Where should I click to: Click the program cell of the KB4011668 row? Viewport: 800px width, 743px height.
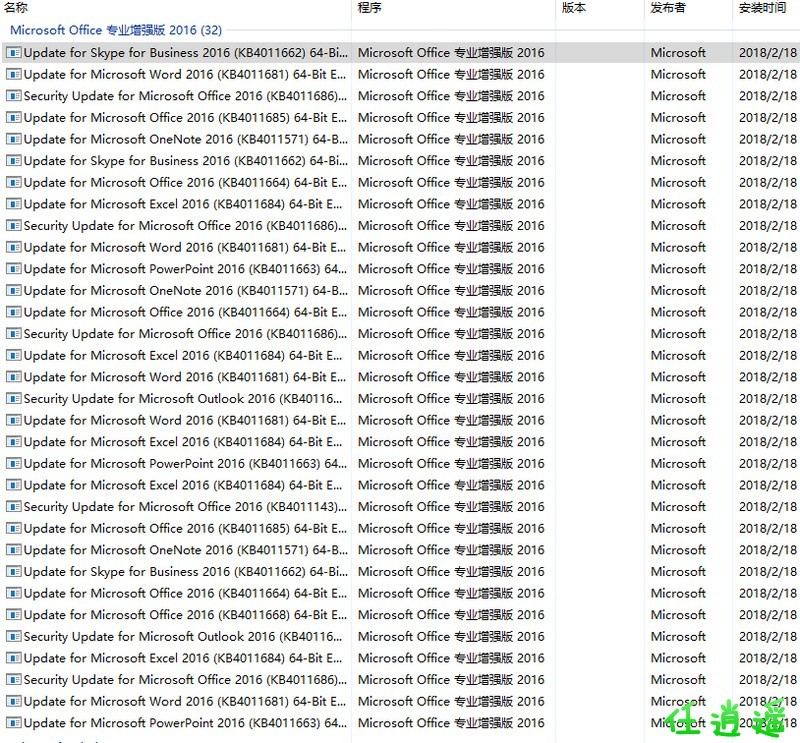451,615
